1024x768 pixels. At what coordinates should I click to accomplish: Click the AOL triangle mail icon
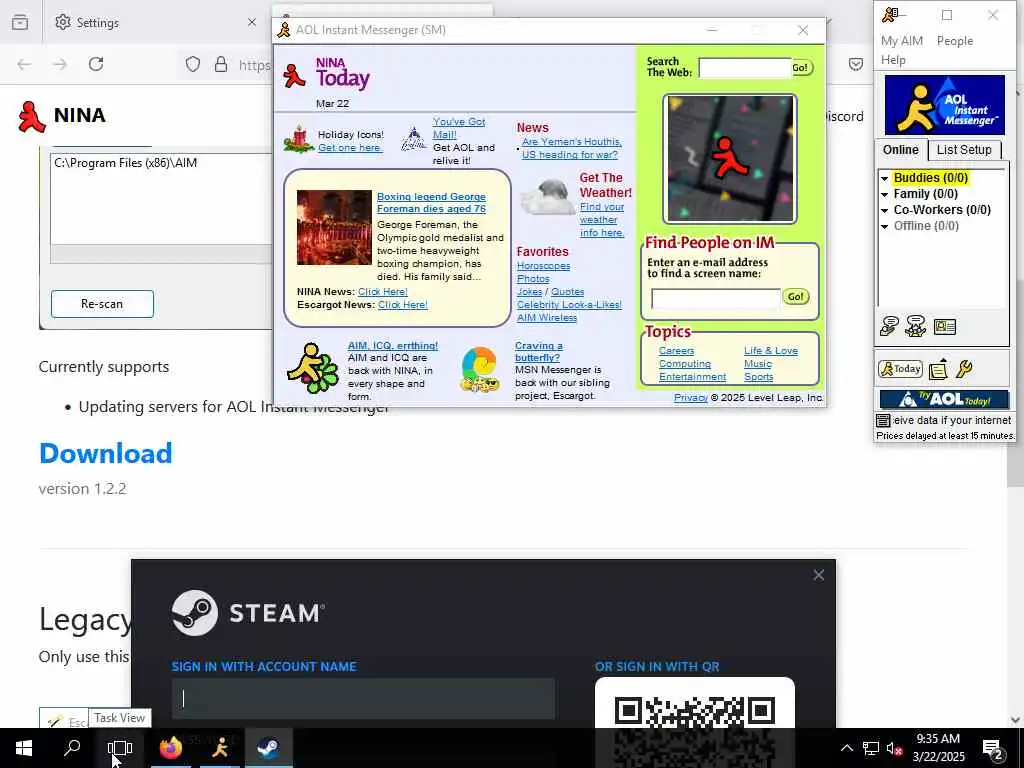tap(413, 139)
